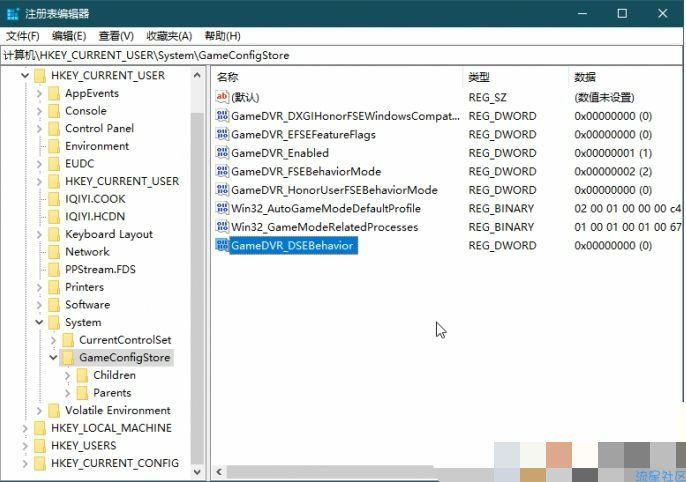Expand the Control Panel key

coord(38,128)
